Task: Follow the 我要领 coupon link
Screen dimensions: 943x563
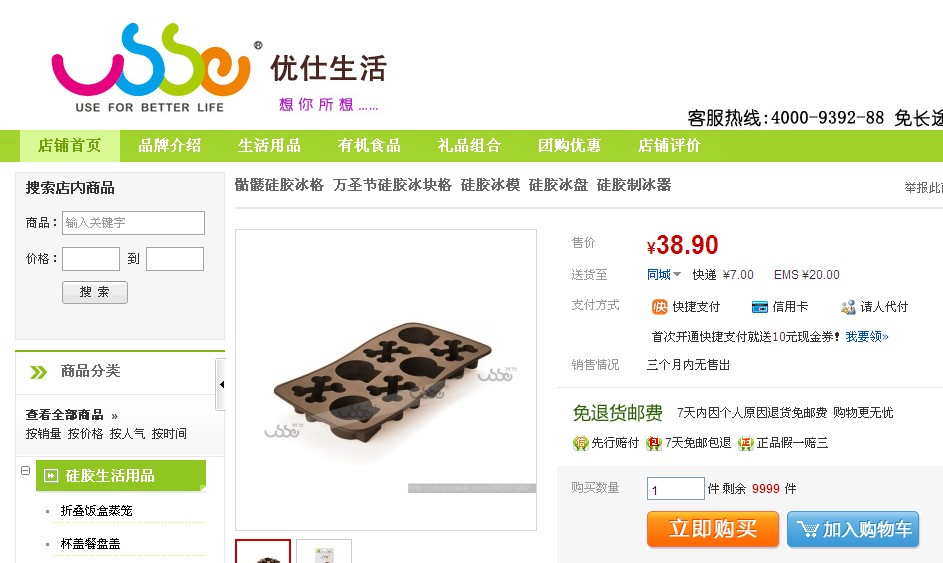Action: [867, 337]
